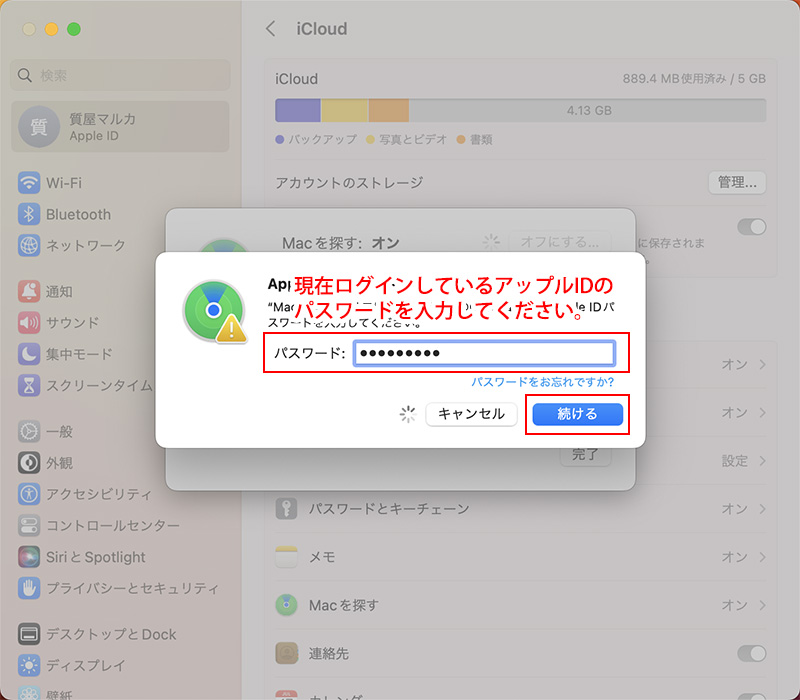Click the プライバシーとセキュリティ hand icon
800x700 pixels.
[x=29, y=588]
